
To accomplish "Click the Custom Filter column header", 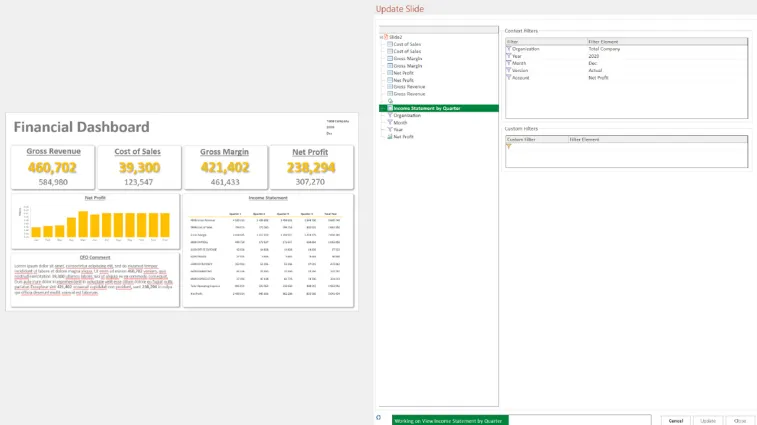I will [537, 139].
